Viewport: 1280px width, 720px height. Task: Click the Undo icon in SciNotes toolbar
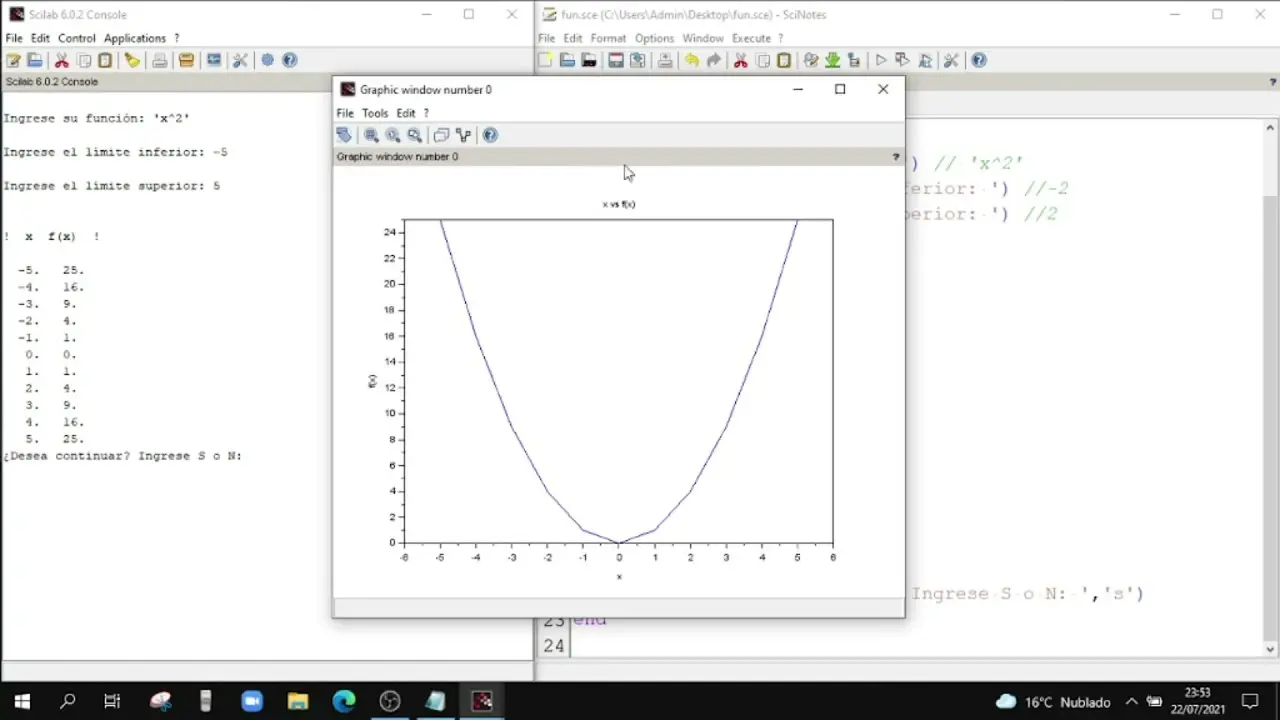tap(694, 60)
